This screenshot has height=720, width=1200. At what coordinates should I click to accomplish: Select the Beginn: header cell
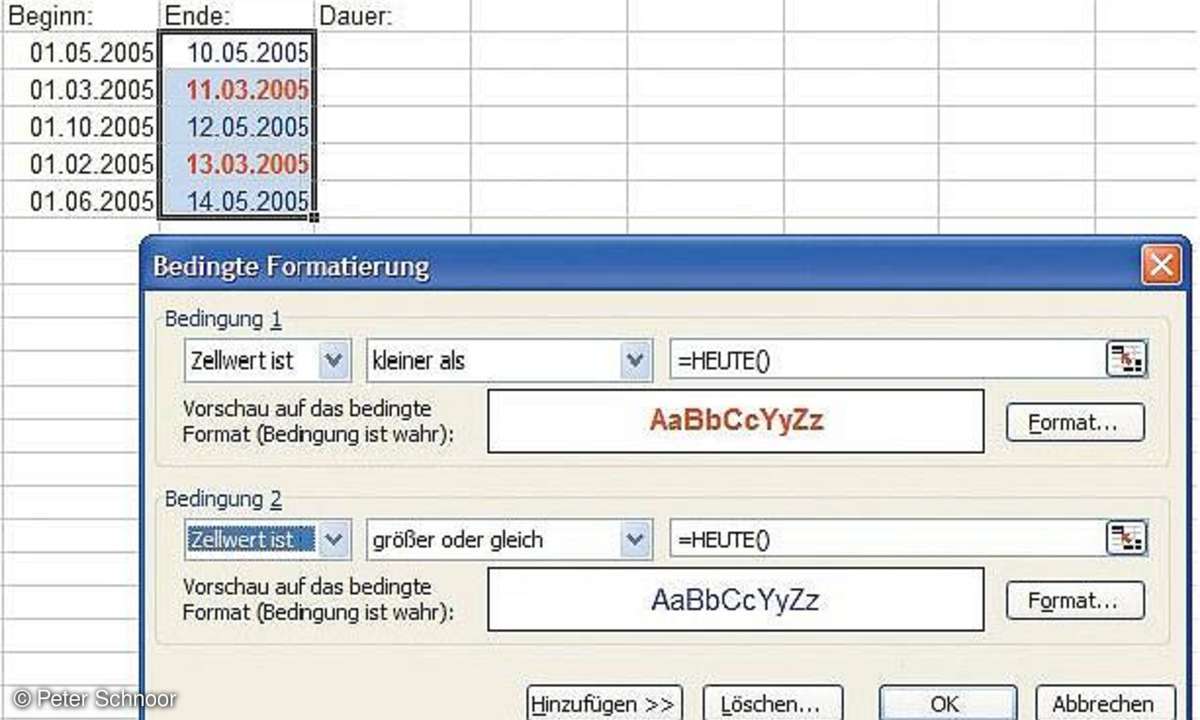coord(80,16)
